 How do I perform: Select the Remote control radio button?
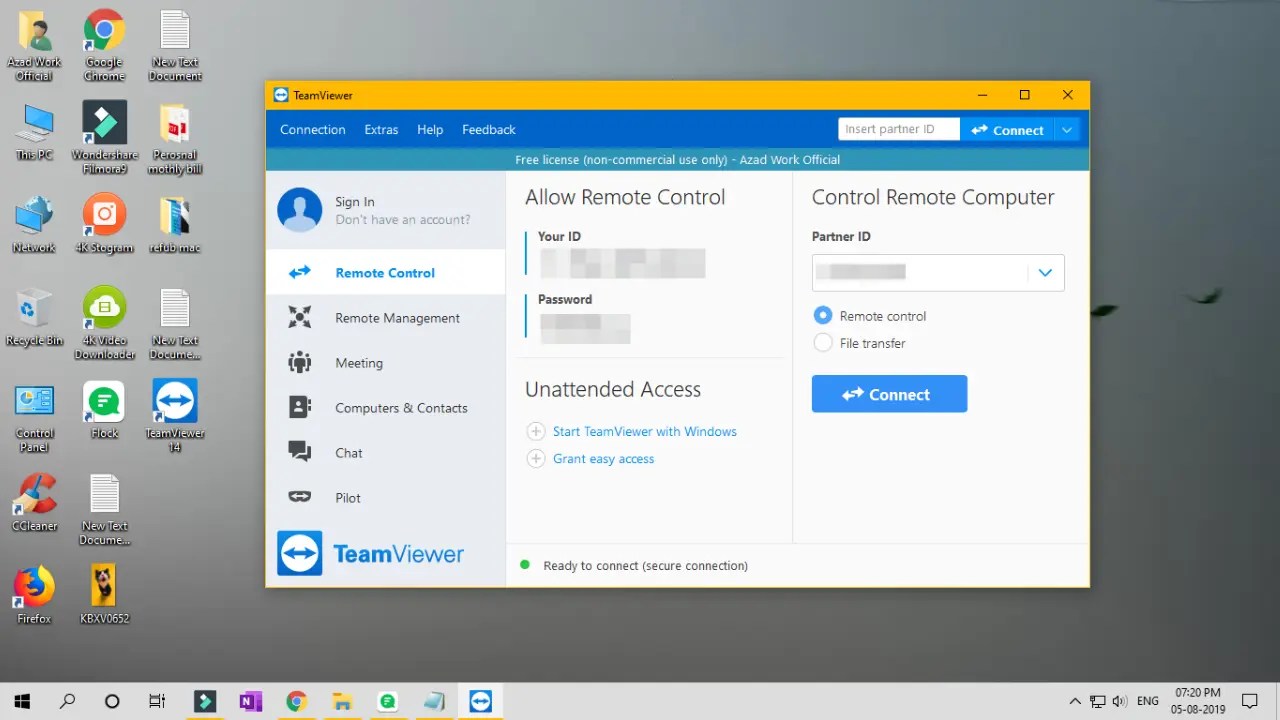tap(822, 315)
